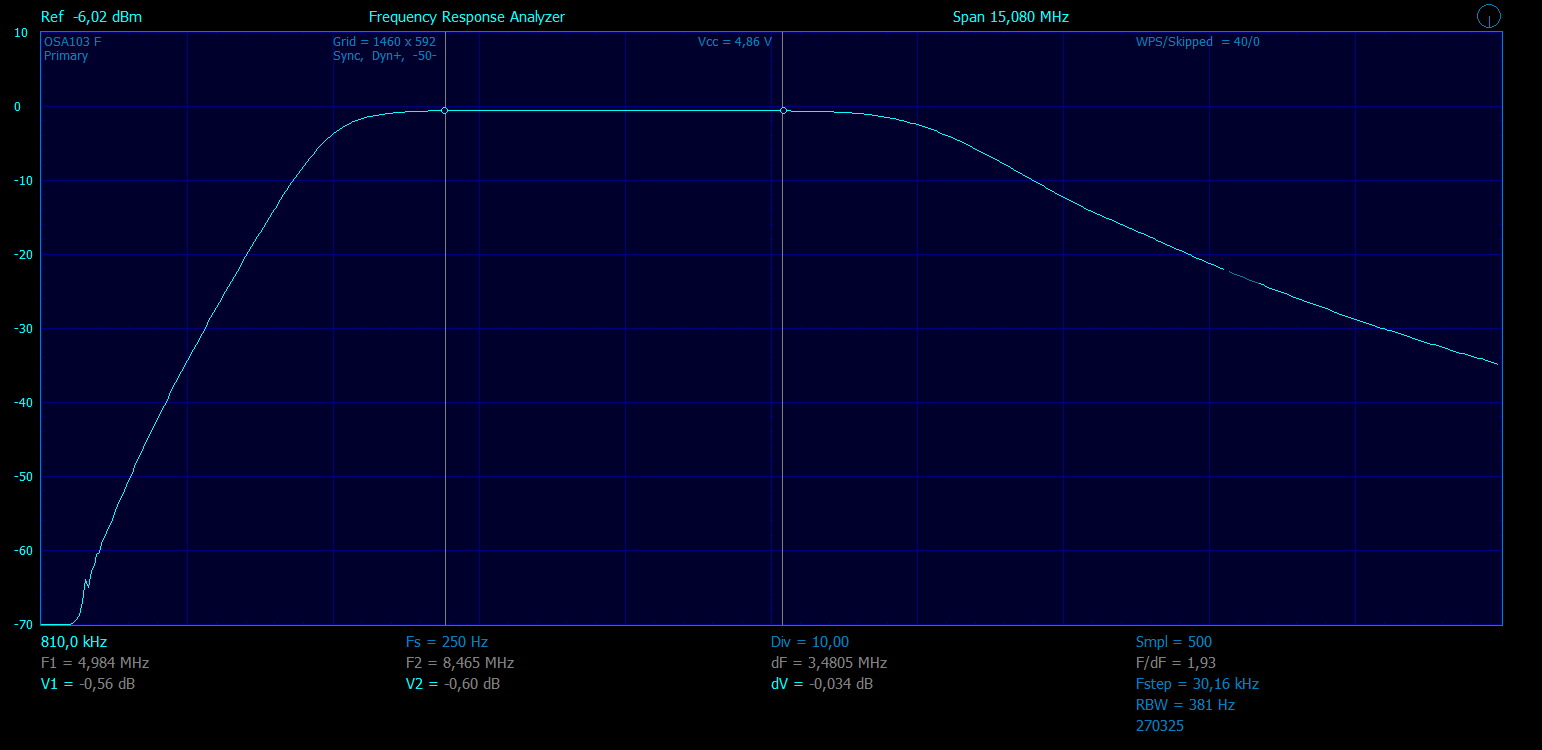
Task: Click the Grid = 1460 x 592 label
Action: 384,42
